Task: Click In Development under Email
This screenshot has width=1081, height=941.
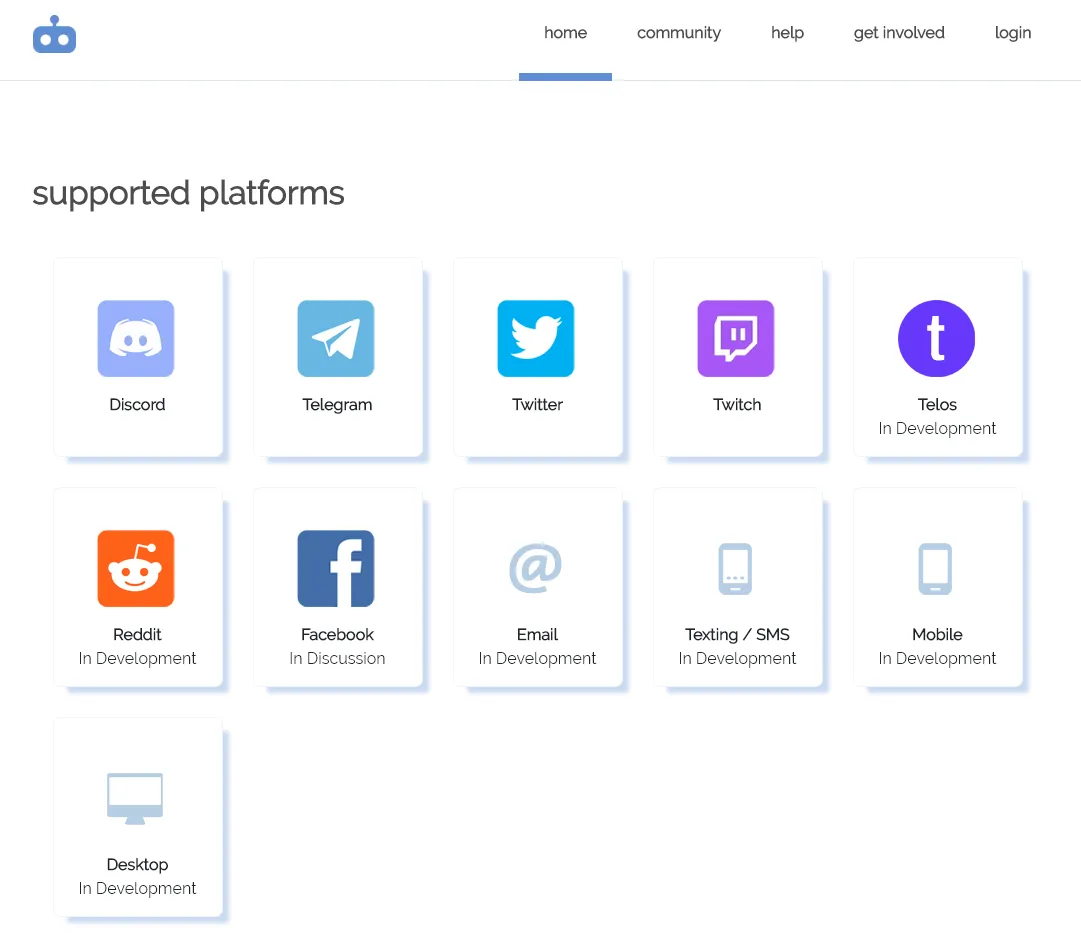Action: point(537,658)
